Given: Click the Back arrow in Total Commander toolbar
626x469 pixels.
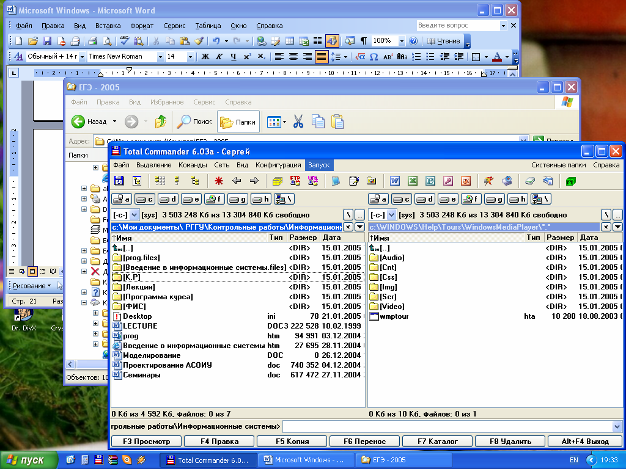Looking at the screenshot, I should click(x=237, y=181).
